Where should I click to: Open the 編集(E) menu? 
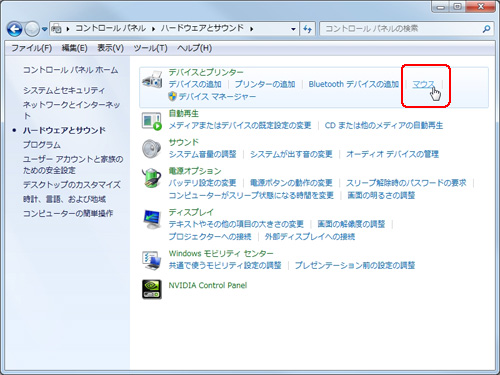(74, 48)
